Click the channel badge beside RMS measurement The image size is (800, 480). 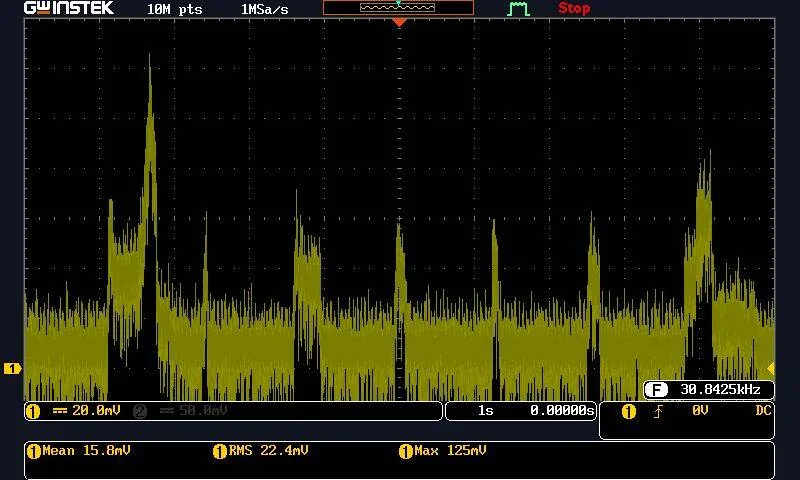click(219, 451)
